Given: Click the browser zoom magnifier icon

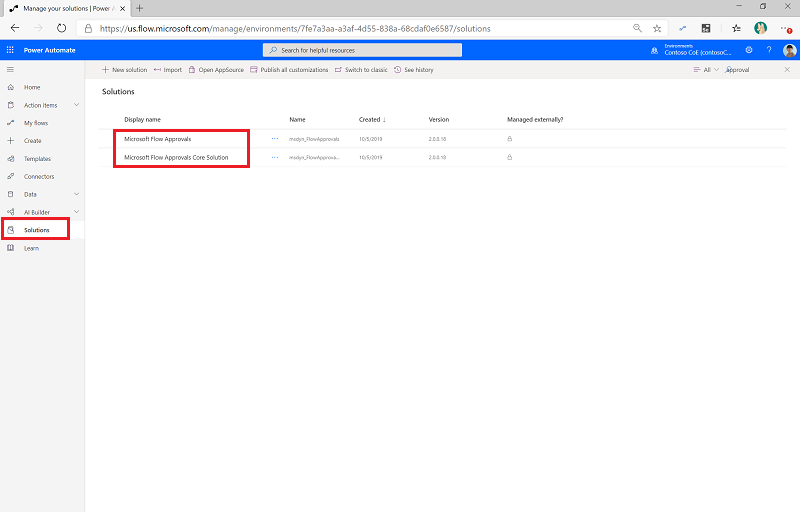Looking at the screenshot, I should 637,28.
